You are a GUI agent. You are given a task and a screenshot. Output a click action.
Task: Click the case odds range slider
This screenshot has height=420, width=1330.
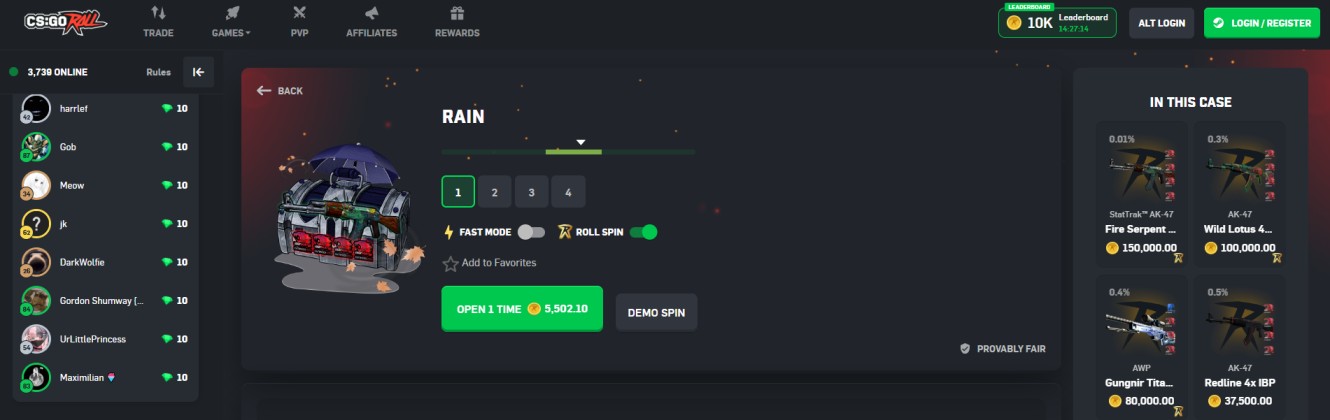(568, 151)
